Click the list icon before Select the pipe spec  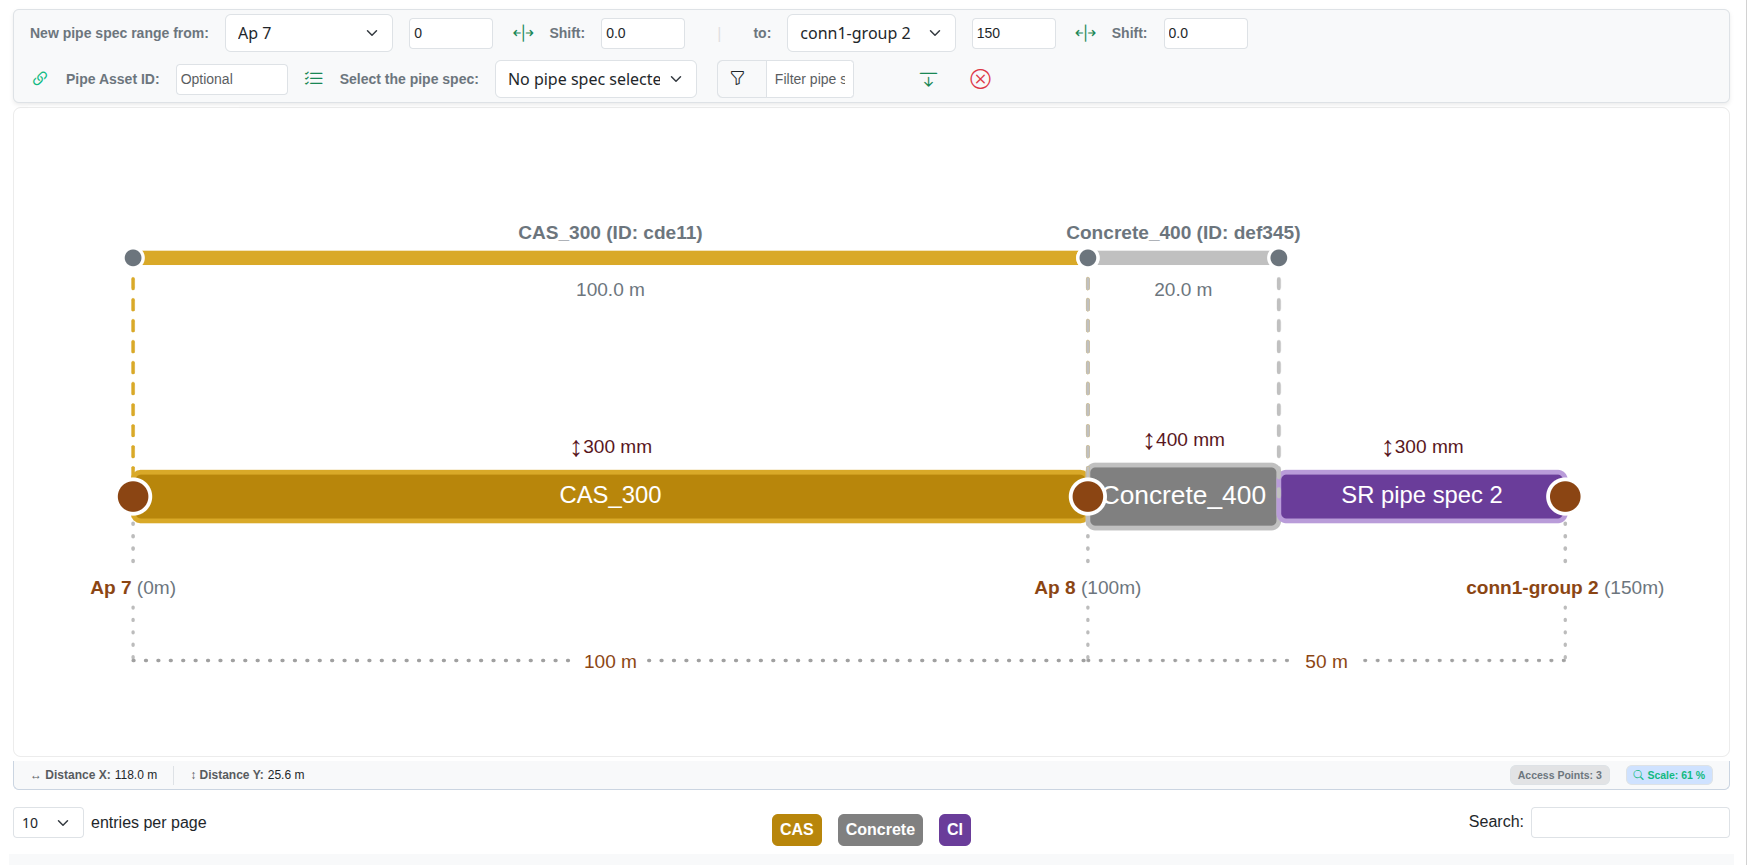point(314,78)
